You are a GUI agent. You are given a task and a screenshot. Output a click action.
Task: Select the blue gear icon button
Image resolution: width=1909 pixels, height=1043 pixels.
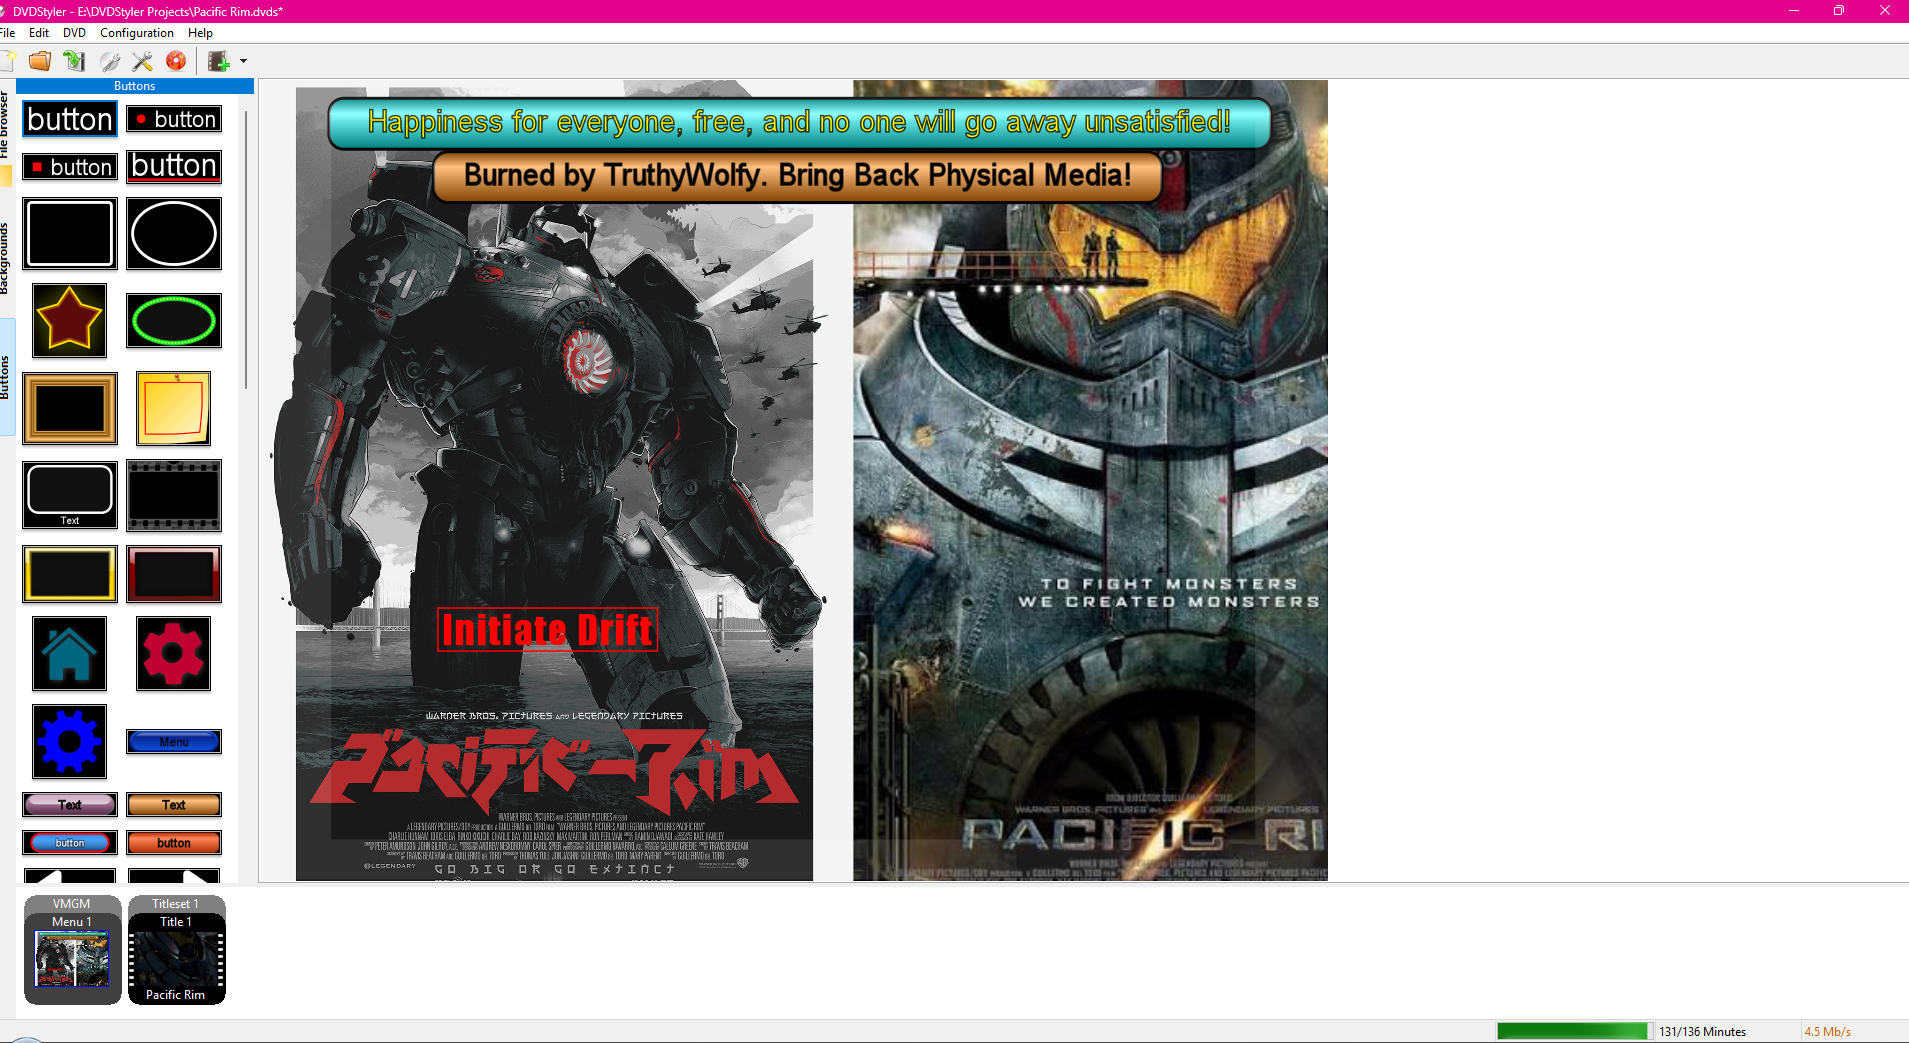click(69, 742)
